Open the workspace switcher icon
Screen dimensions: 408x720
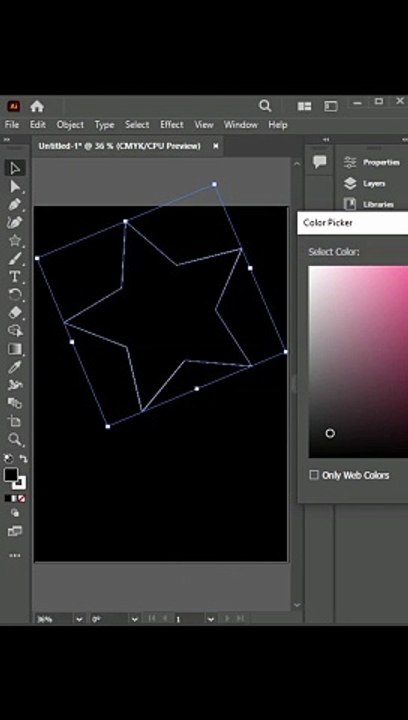tap(331, 107)
